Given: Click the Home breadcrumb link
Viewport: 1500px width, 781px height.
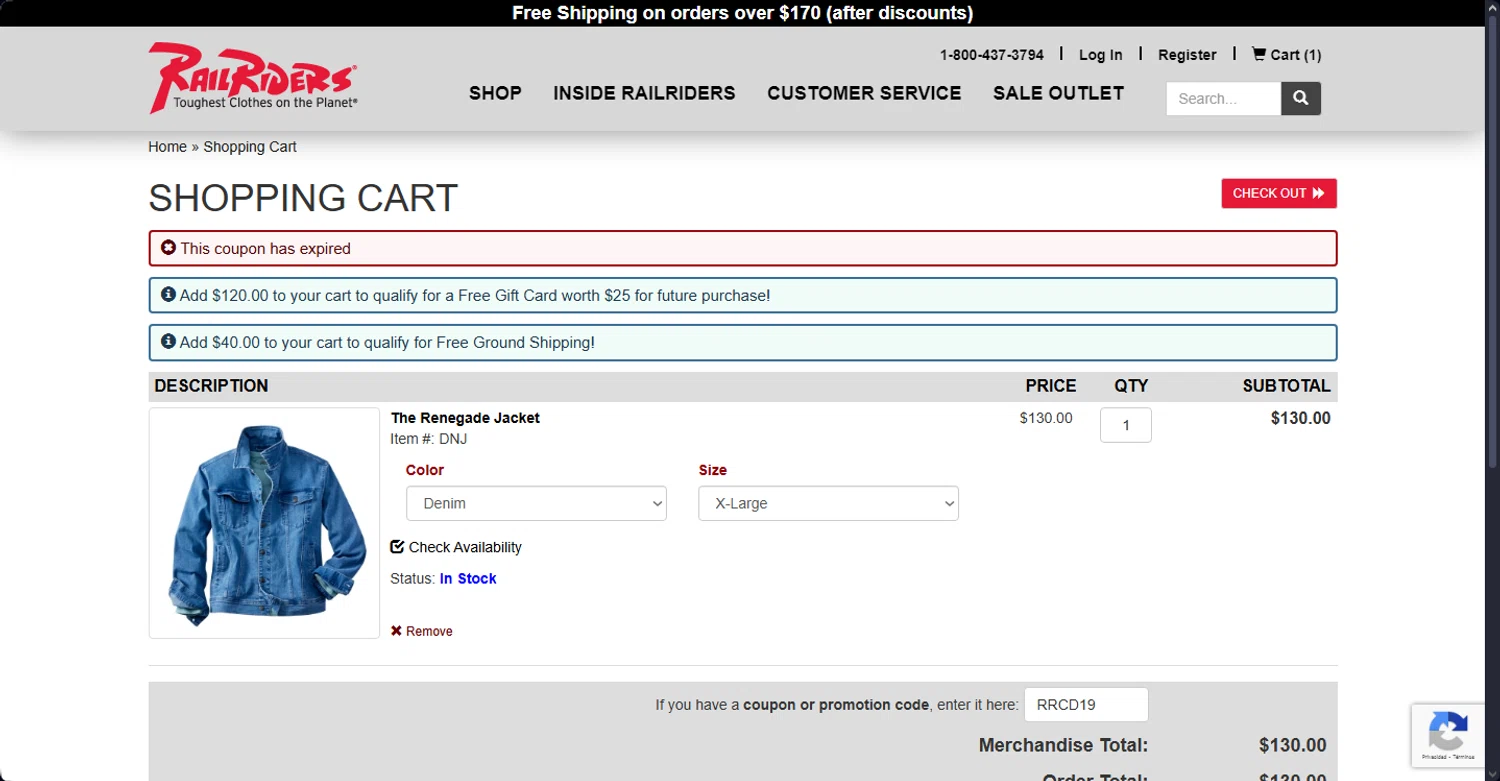Looking at the screenshot, I should point(167,147).
